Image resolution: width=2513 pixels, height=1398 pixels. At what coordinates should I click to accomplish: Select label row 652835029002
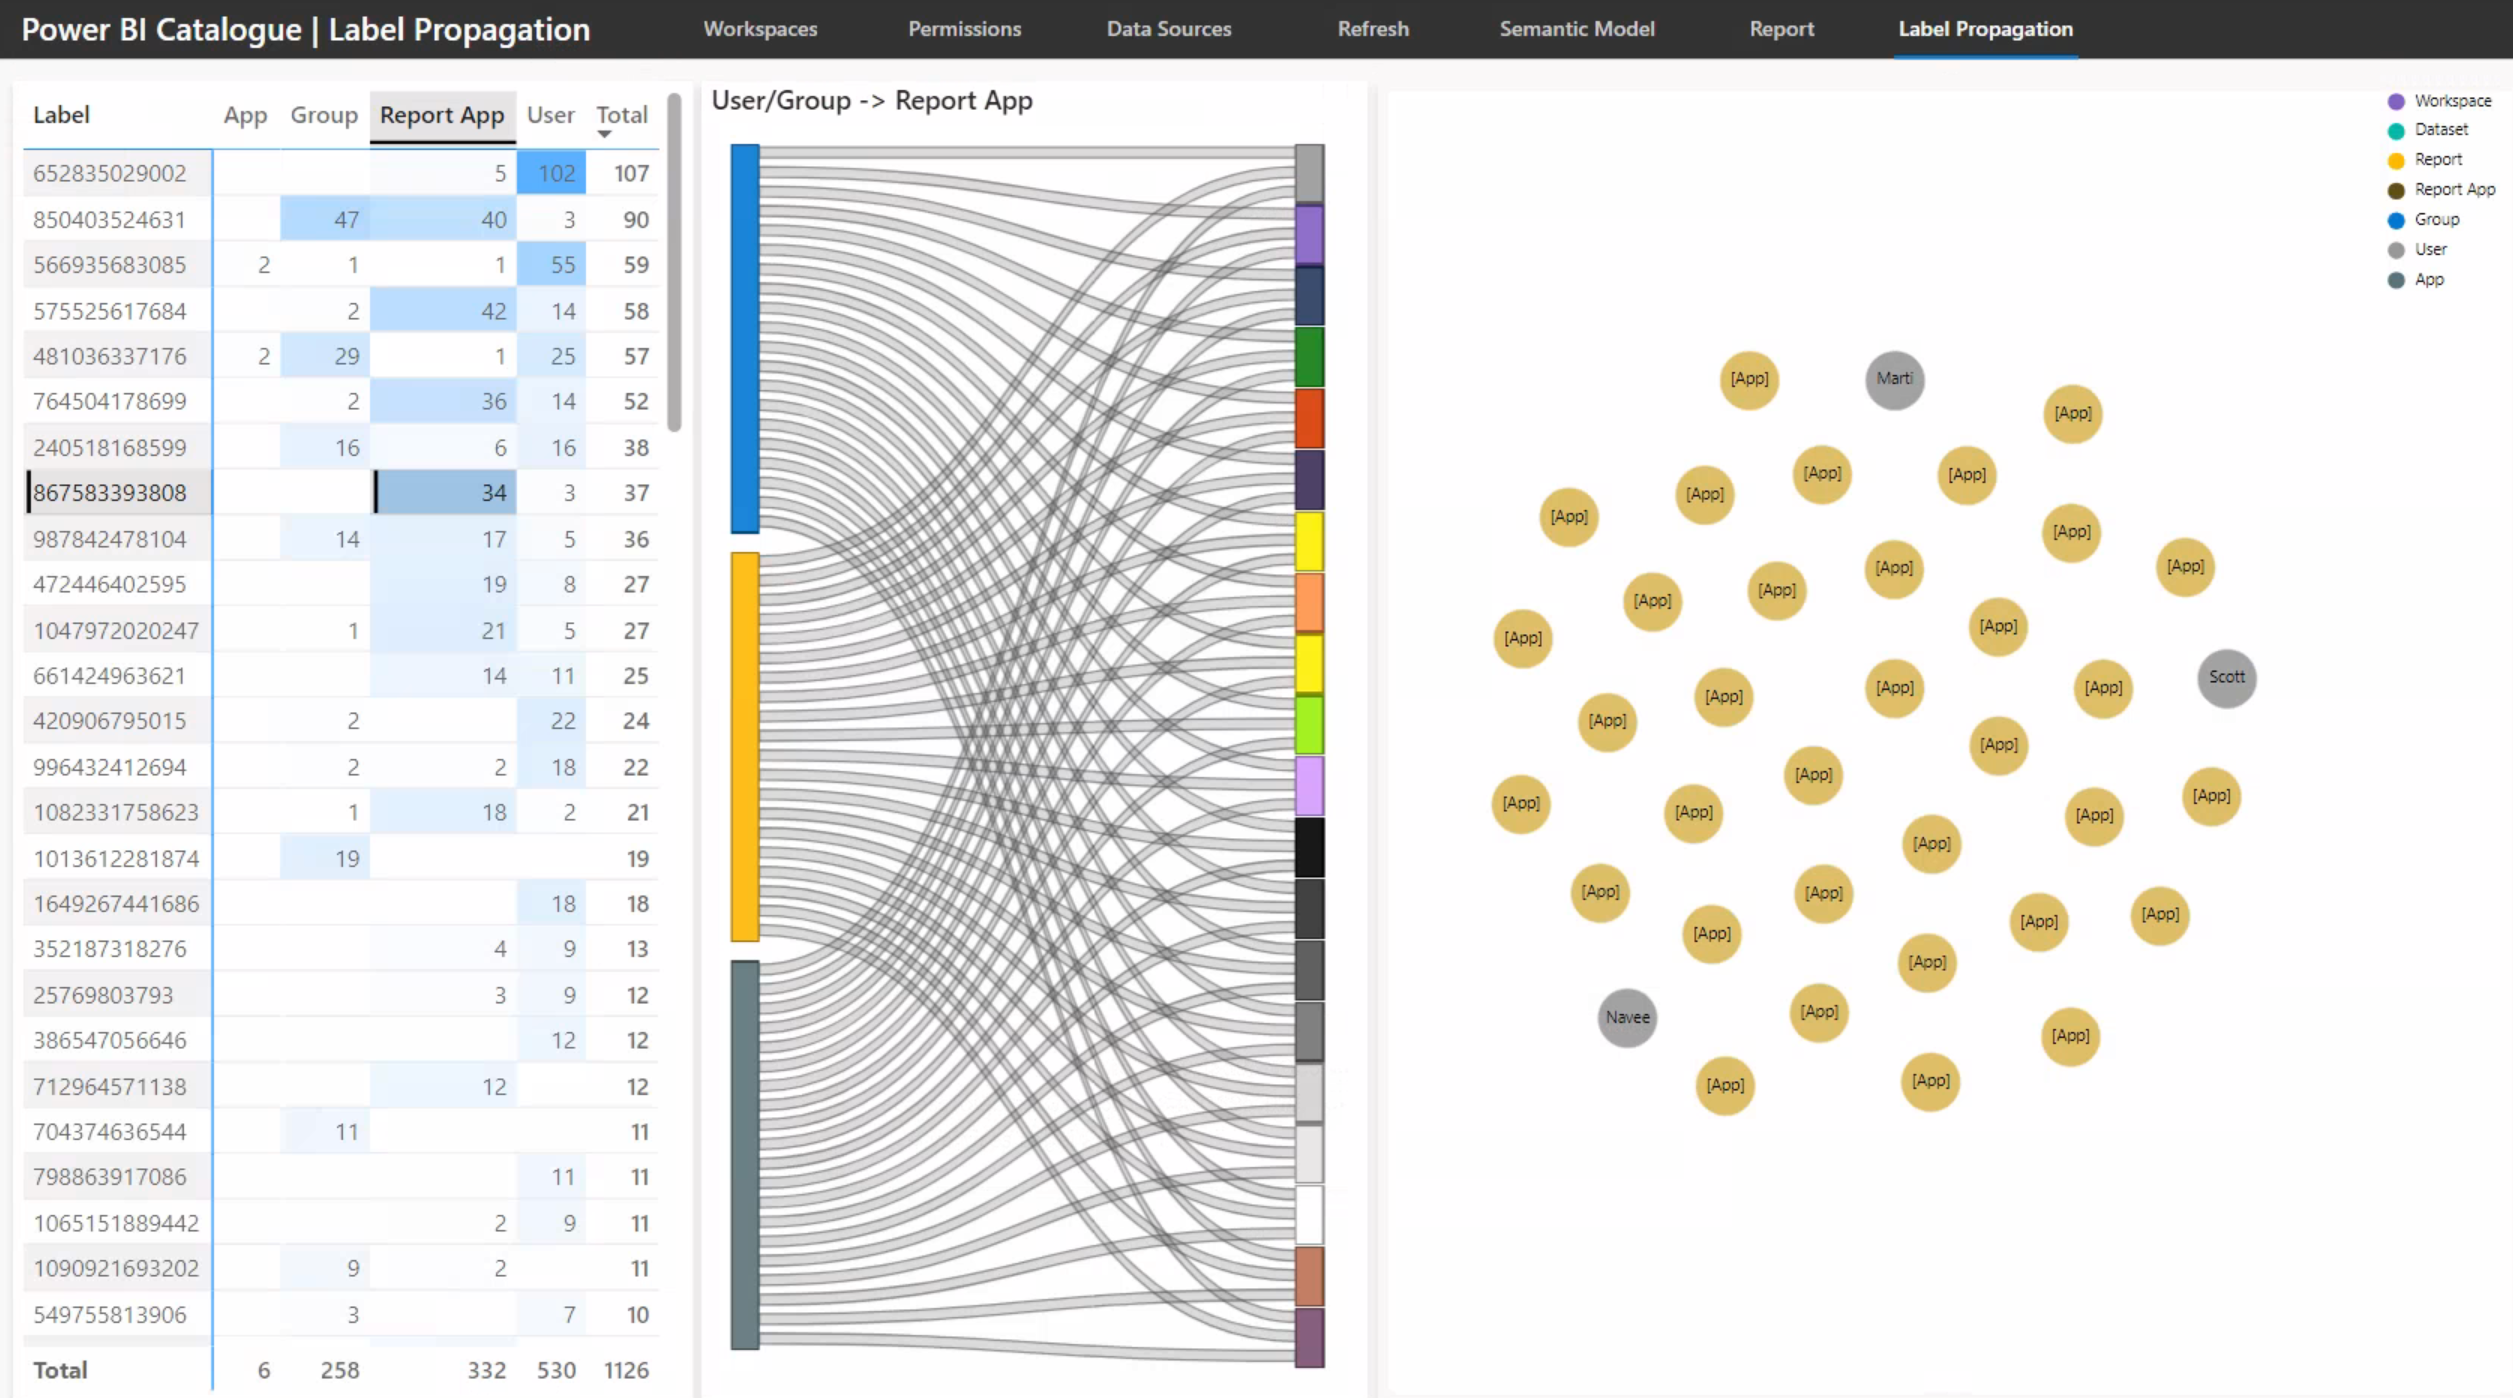click(x=110, y=173)
